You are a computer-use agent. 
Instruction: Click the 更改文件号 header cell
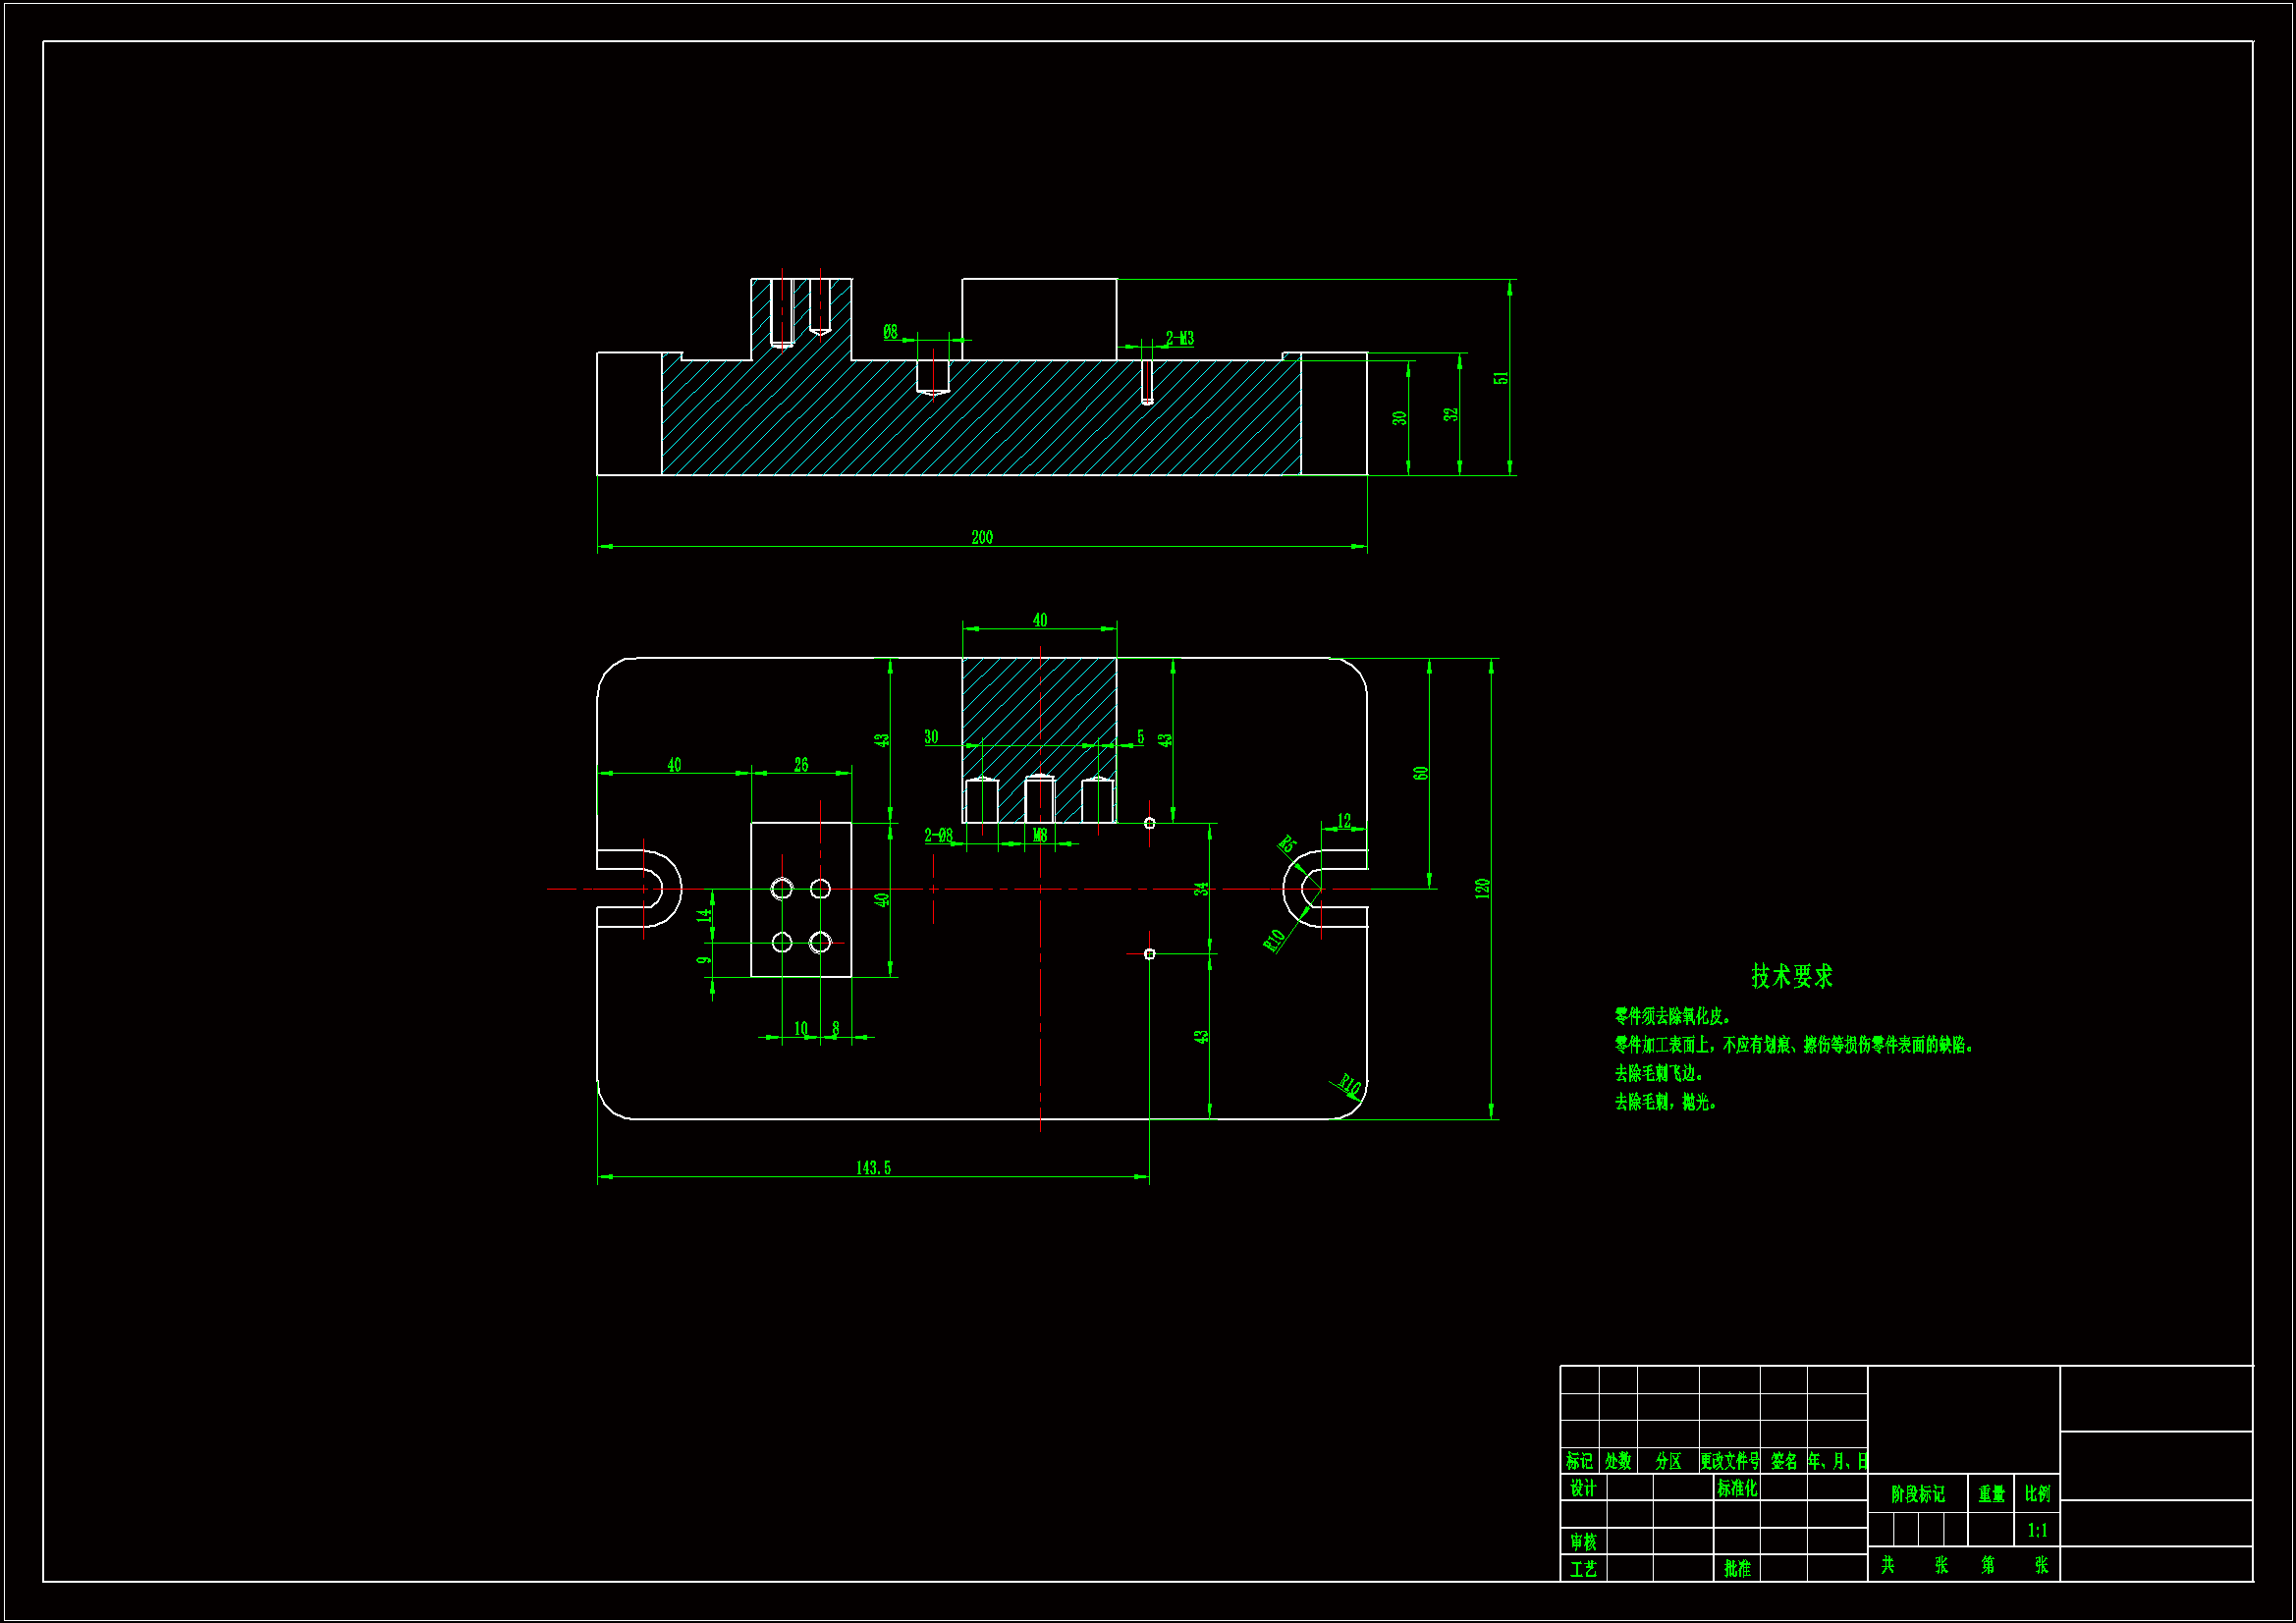coord(1729,1461)
